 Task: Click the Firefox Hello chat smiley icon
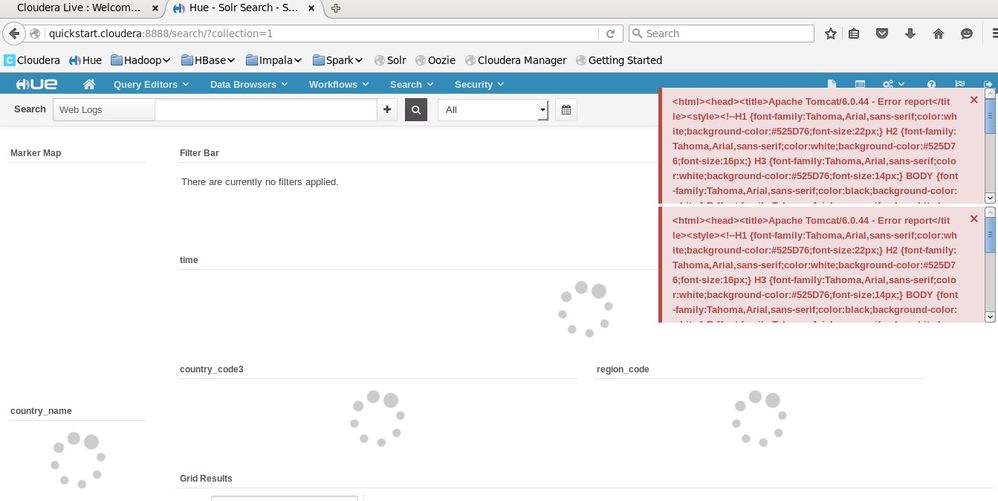[x=967, y=34]
